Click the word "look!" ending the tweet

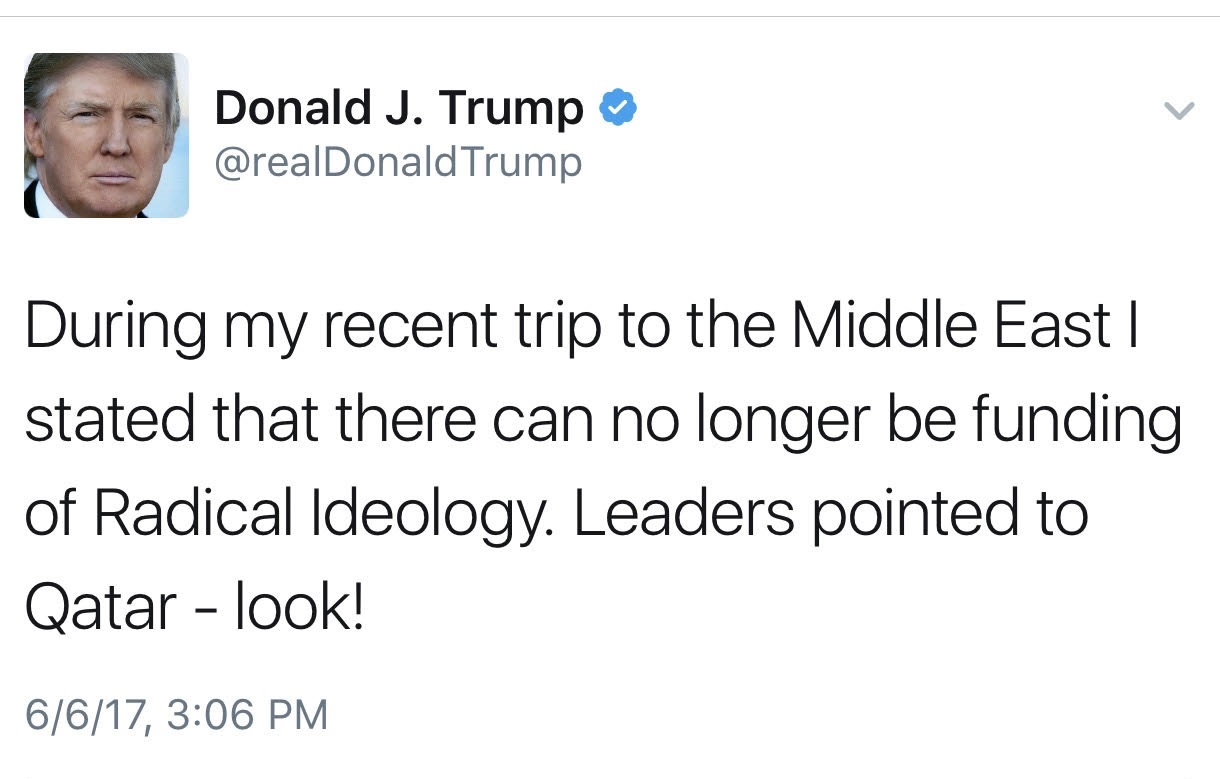click(299, 606)
